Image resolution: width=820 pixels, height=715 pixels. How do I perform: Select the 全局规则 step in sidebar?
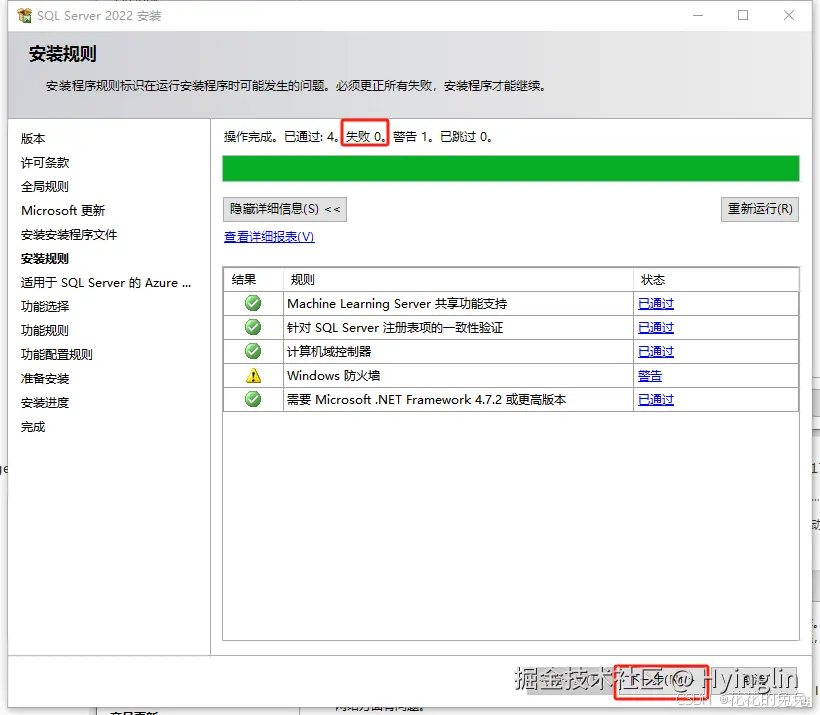coord(45,187)
